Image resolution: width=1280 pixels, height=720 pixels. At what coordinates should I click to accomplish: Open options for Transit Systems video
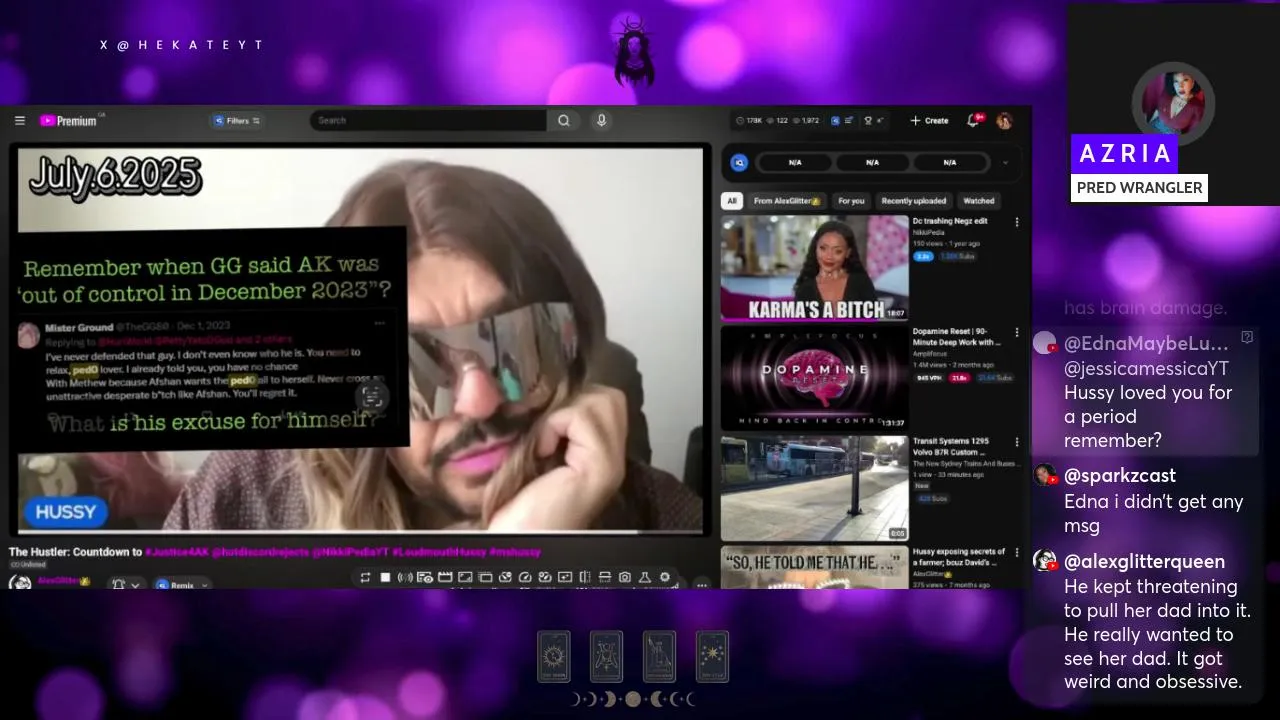(x=1017, y=442)
